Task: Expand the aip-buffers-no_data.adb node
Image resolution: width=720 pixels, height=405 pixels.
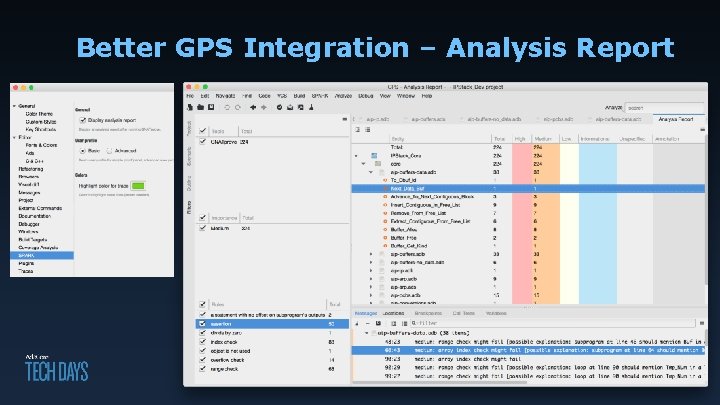Action: 371,262
